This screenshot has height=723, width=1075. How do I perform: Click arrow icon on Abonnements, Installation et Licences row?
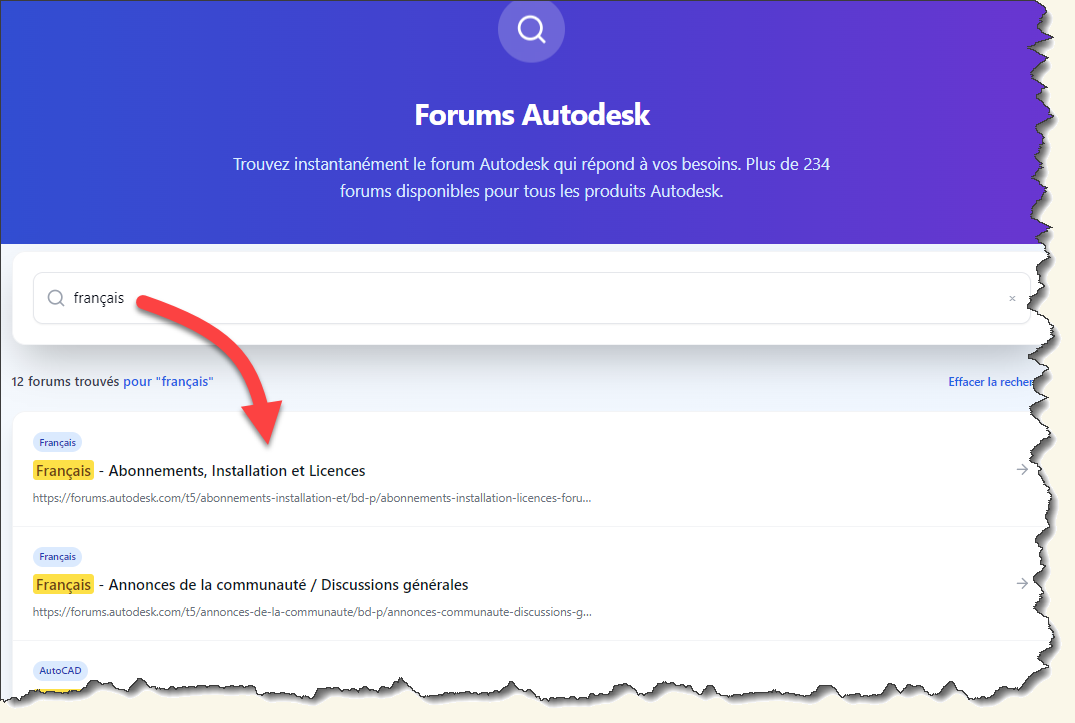(1022, 469)
